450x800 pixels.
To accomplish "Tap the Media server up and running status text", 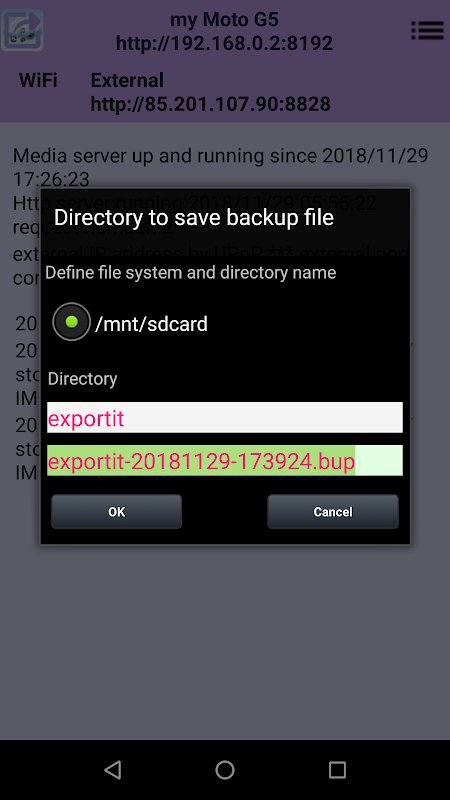I will (220, 167).
